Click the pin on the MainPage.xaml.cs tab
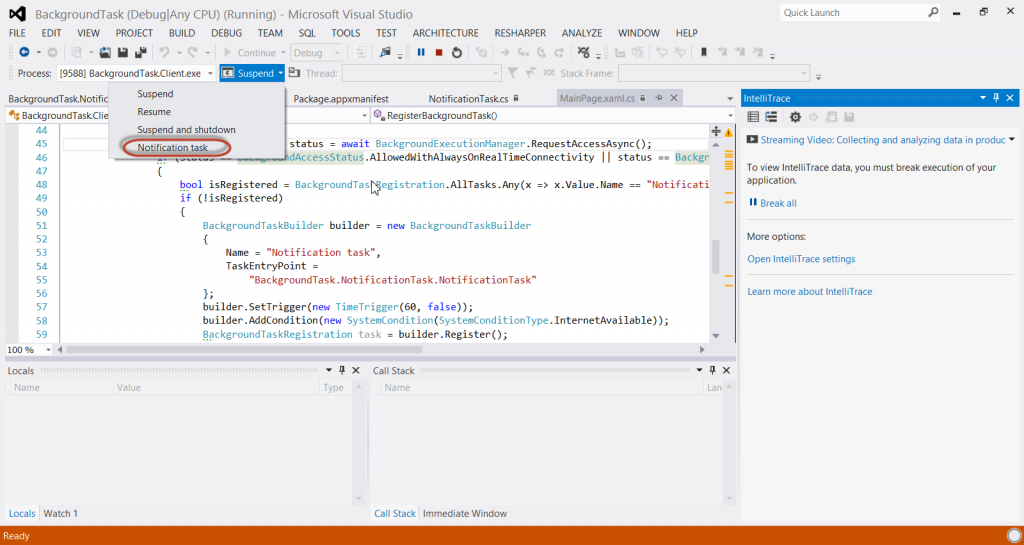The height and width of the screenshot is (545, 1024). coord(659,98)
